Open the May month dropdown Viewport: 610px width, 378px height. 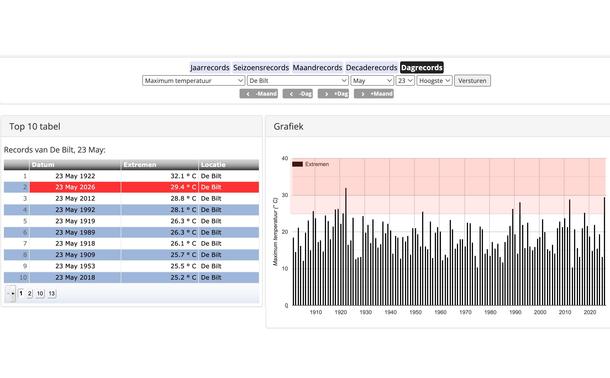coord(372,80)
